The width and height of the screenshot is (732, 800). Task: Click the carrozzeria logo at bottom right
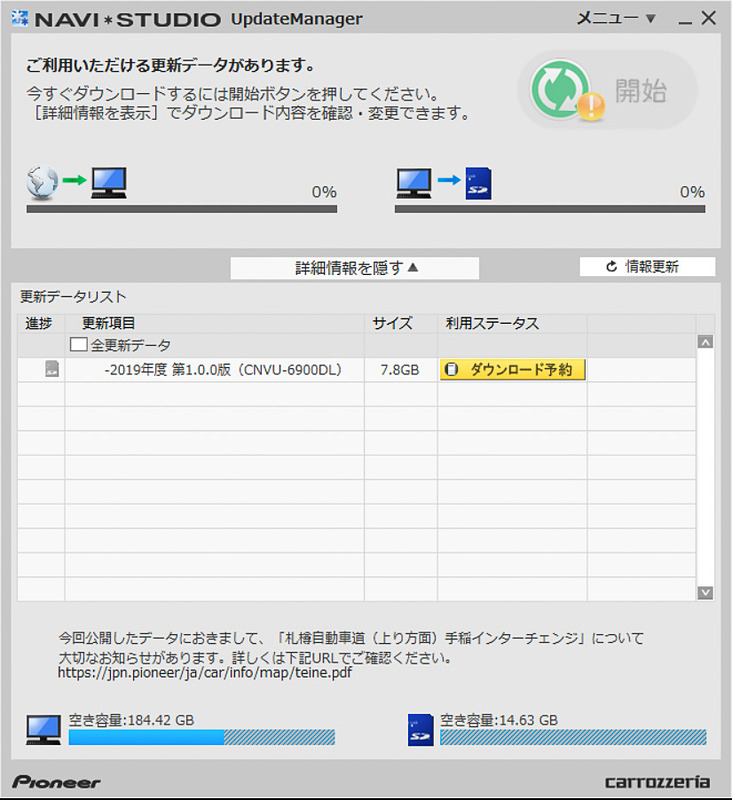click(657, 782)
